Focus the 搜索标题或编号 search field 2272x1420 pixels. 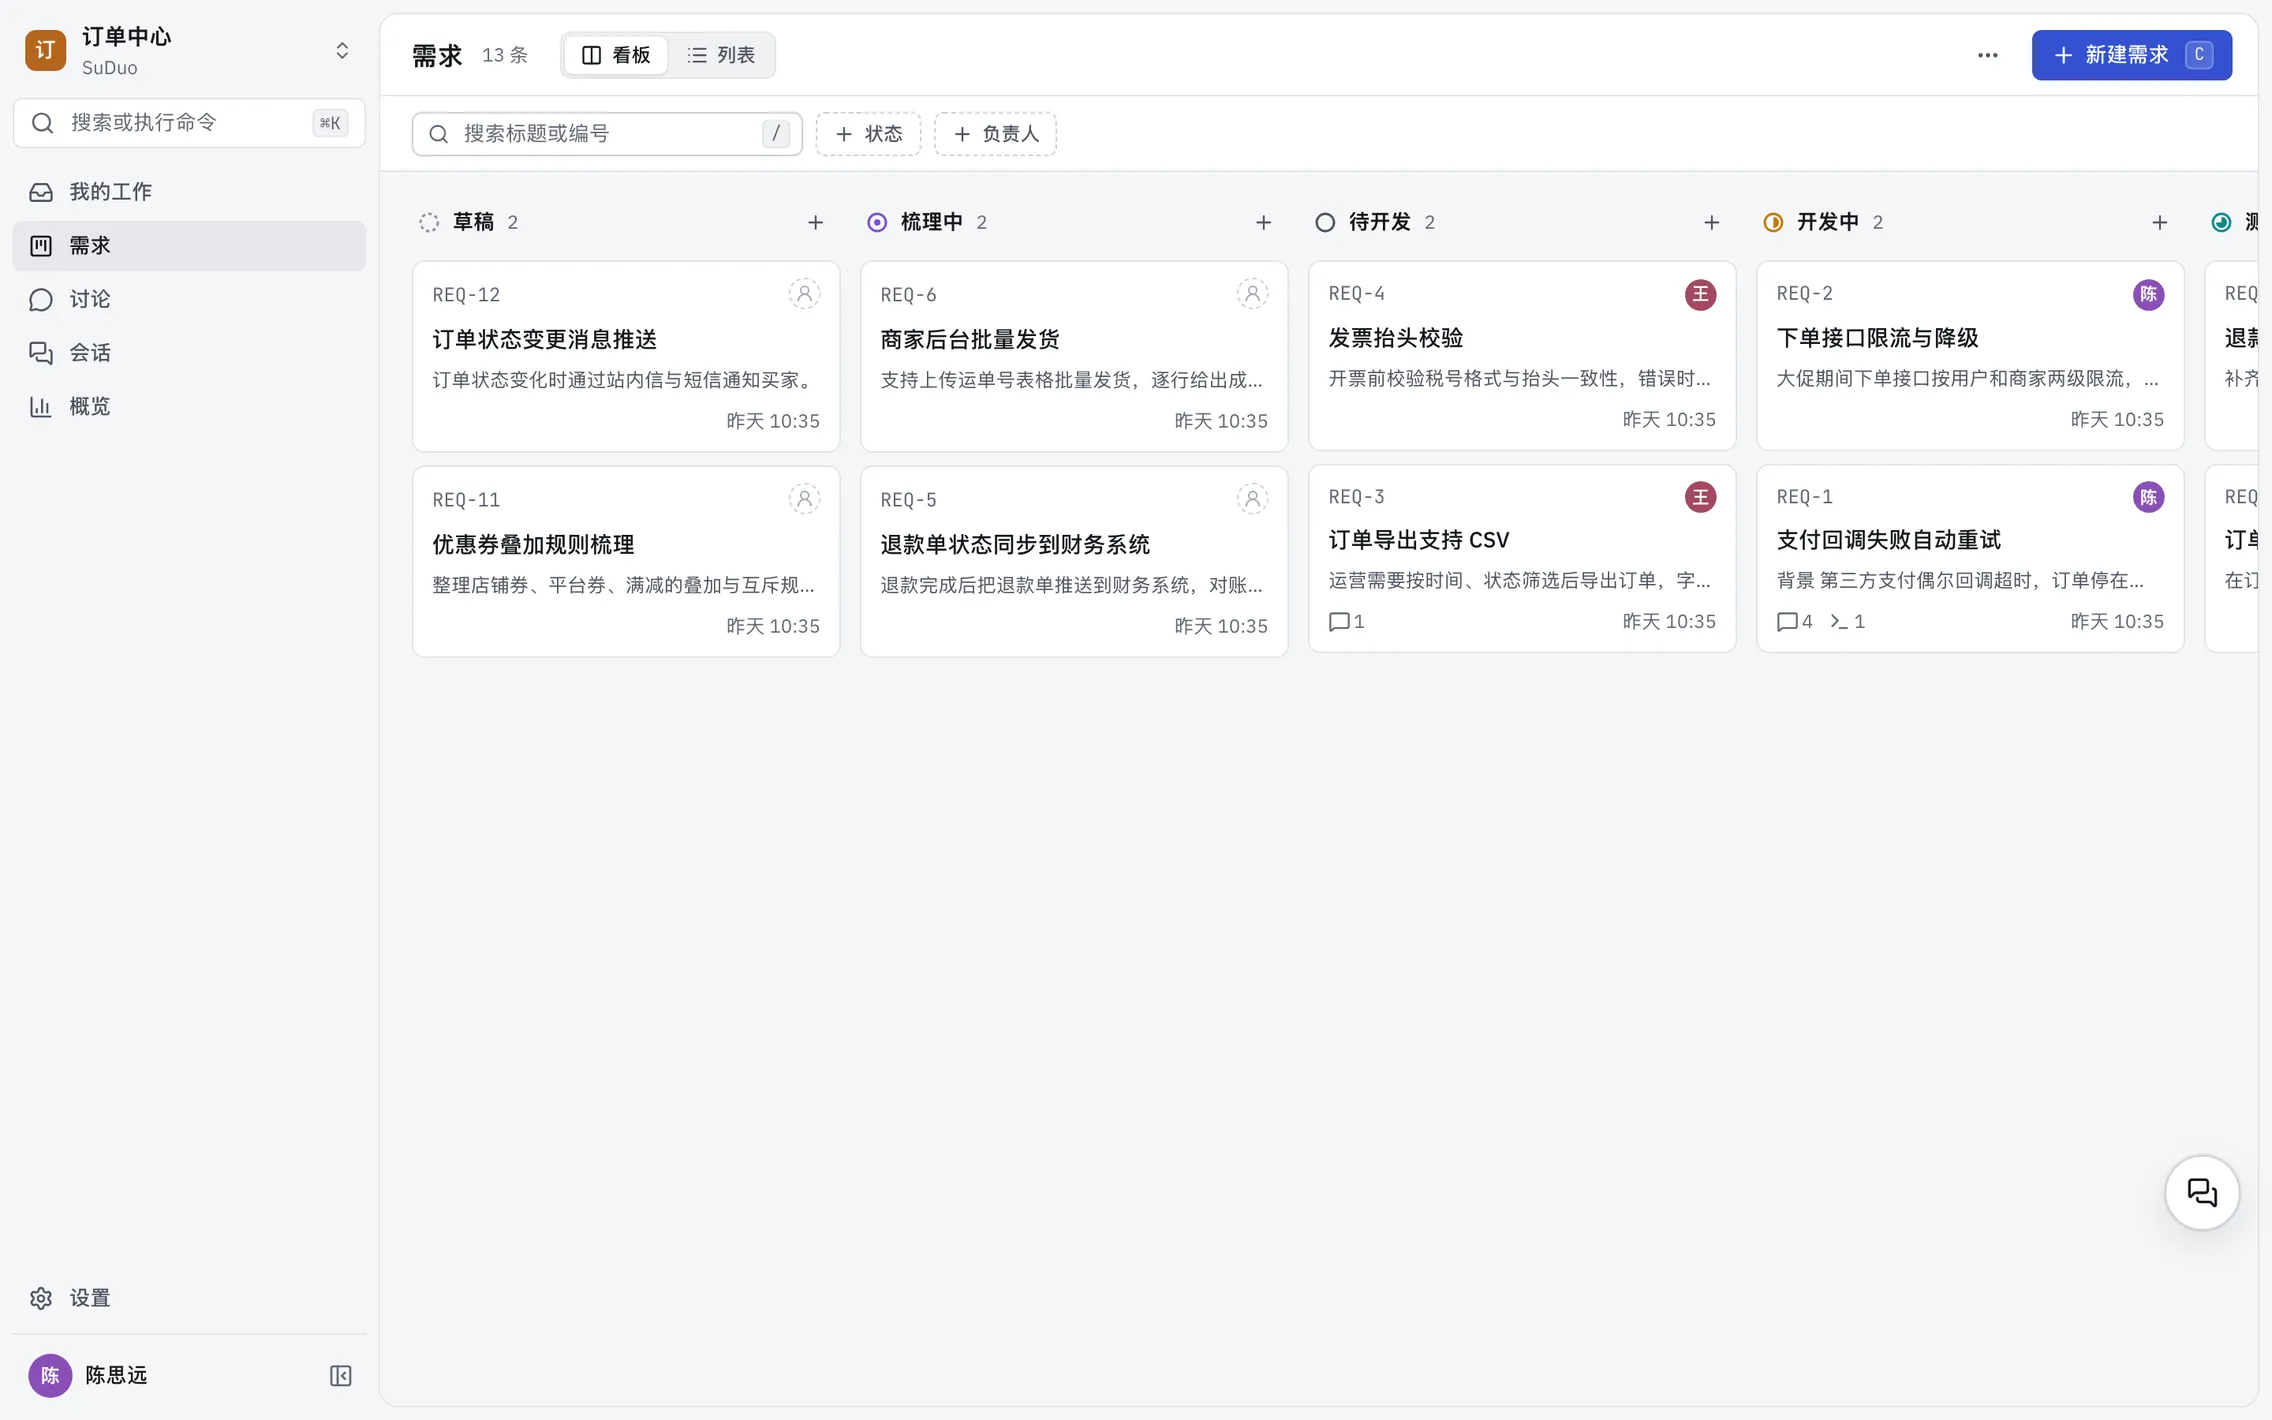(607, 134)
